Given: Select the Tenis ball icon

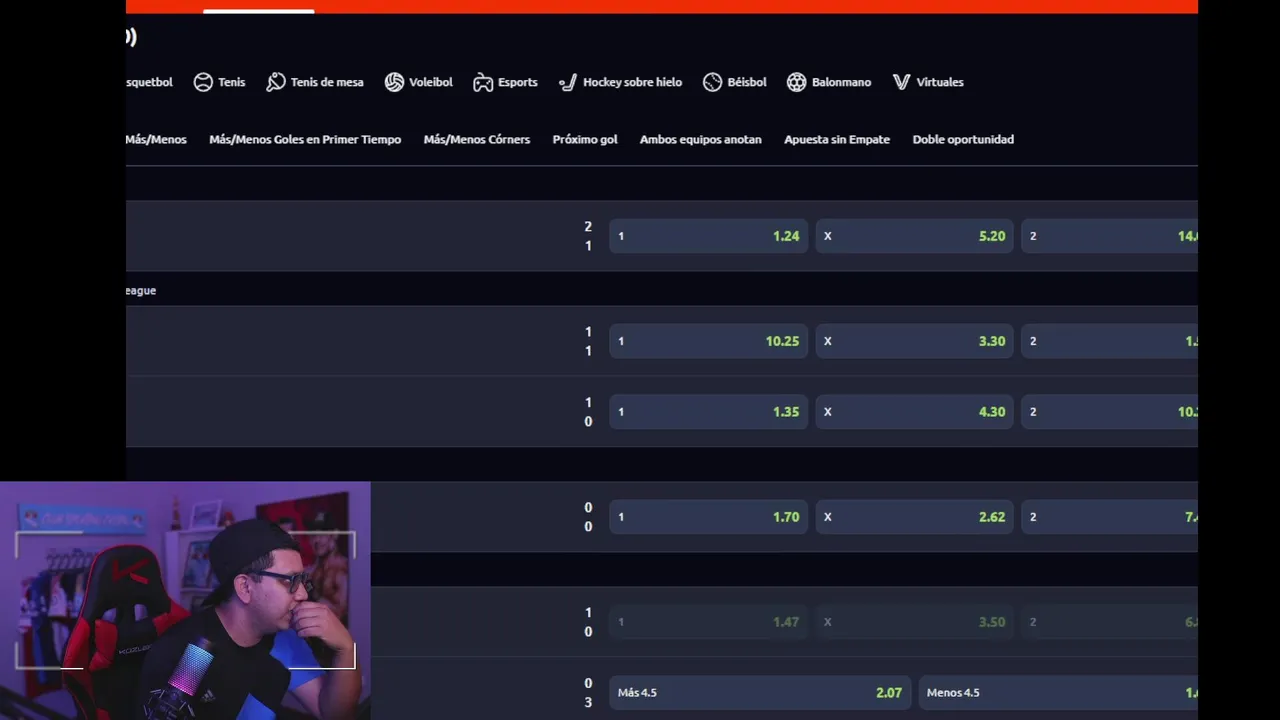Looking at the screenshot, I should click(203, 82).
